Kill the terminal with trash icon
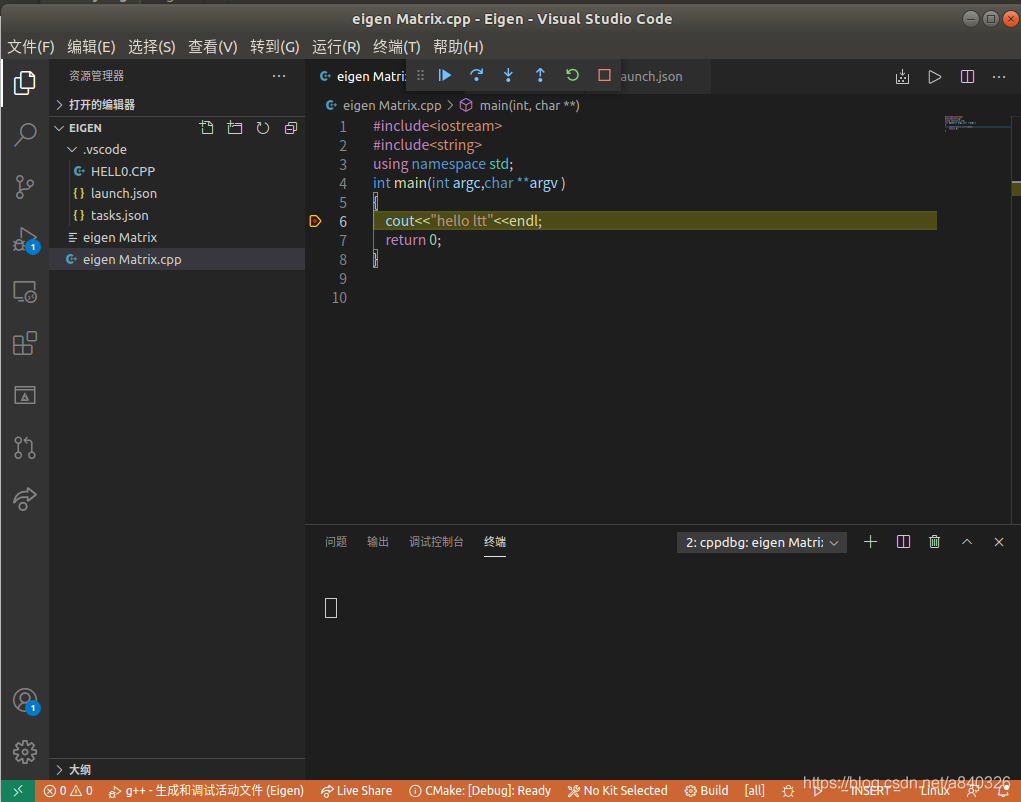1021x802 pixels. tap(934, 542)
